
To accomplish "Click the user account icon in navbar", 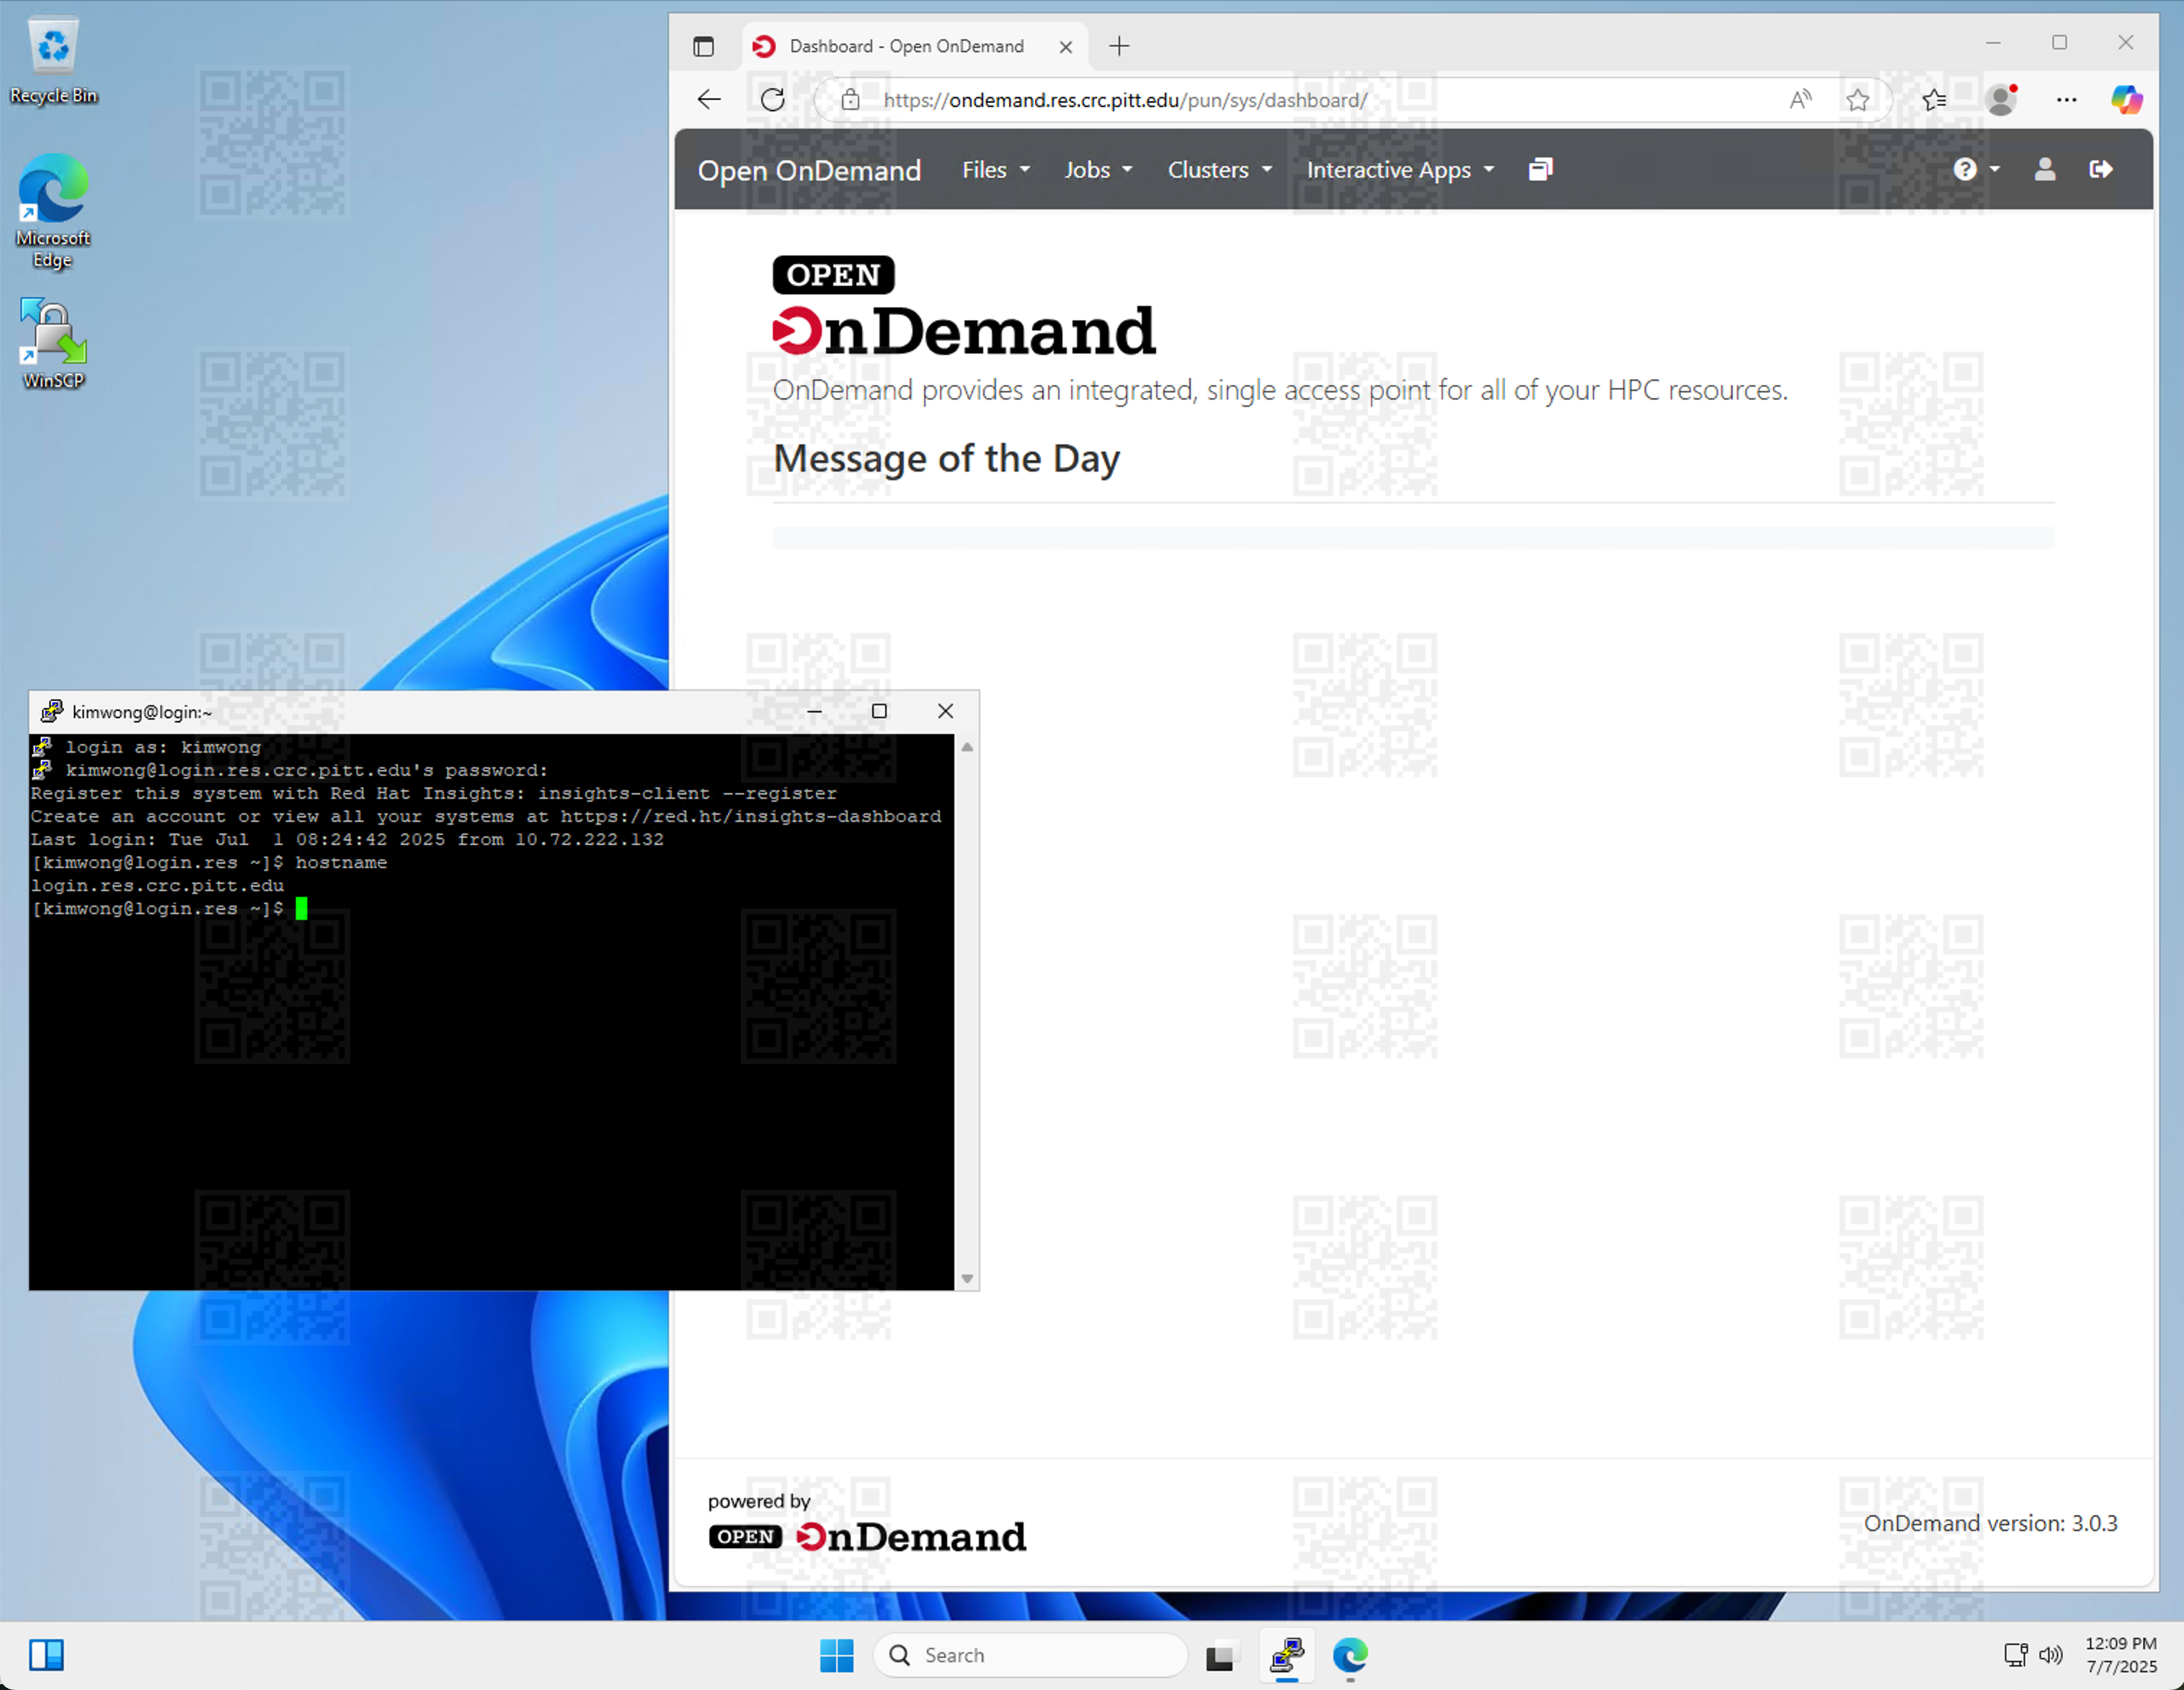I will click(x=2044, y=169).
